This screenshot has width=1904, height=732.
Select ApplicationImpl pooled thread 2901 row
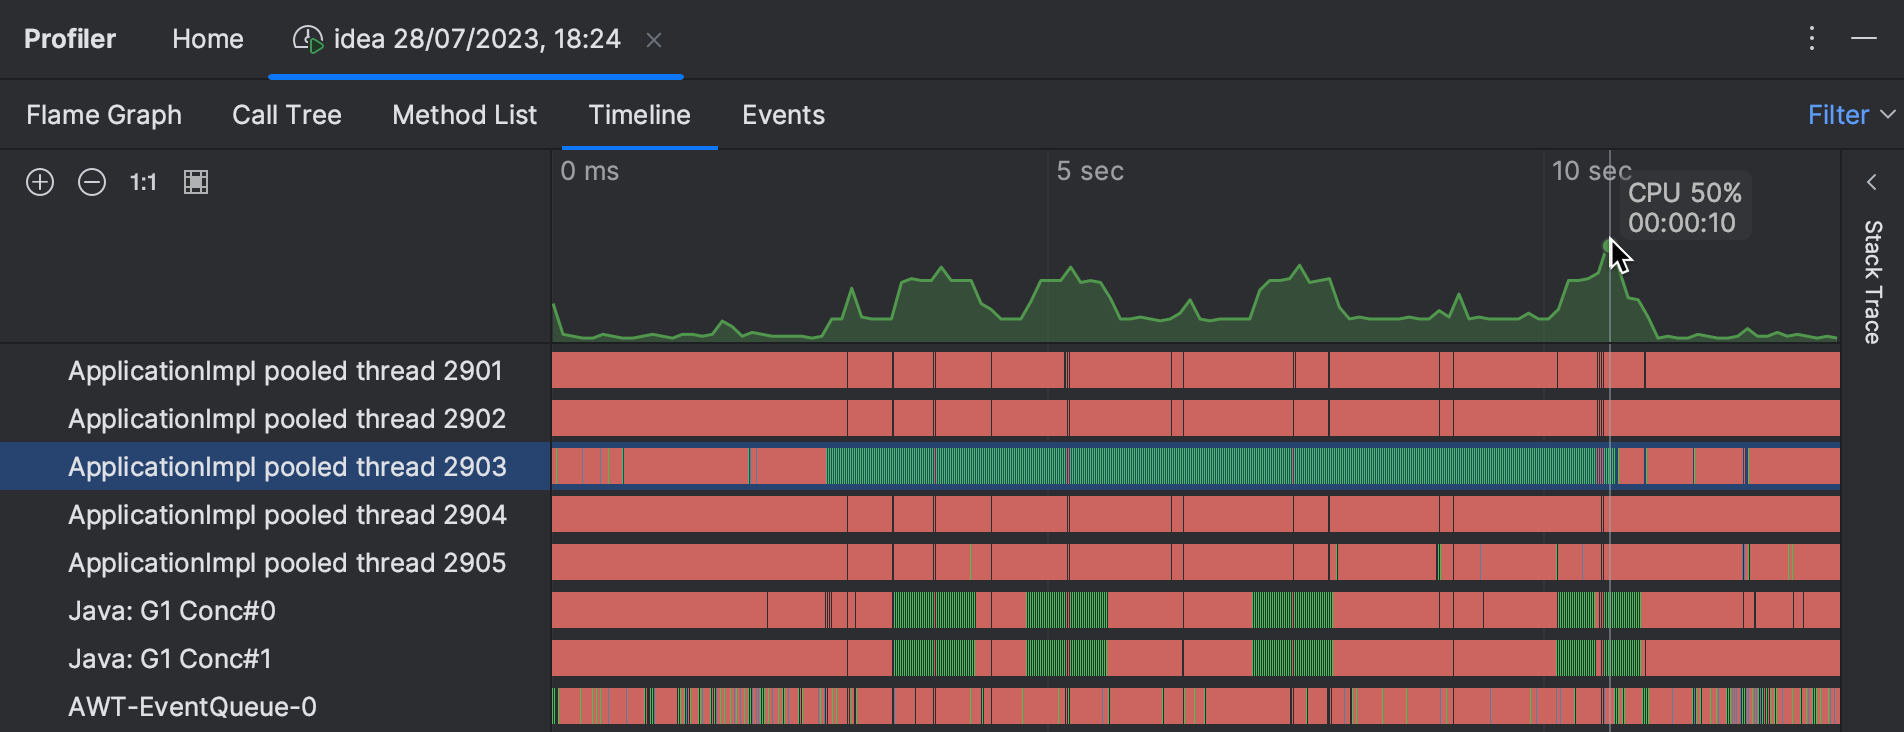(x=285, y=371)
